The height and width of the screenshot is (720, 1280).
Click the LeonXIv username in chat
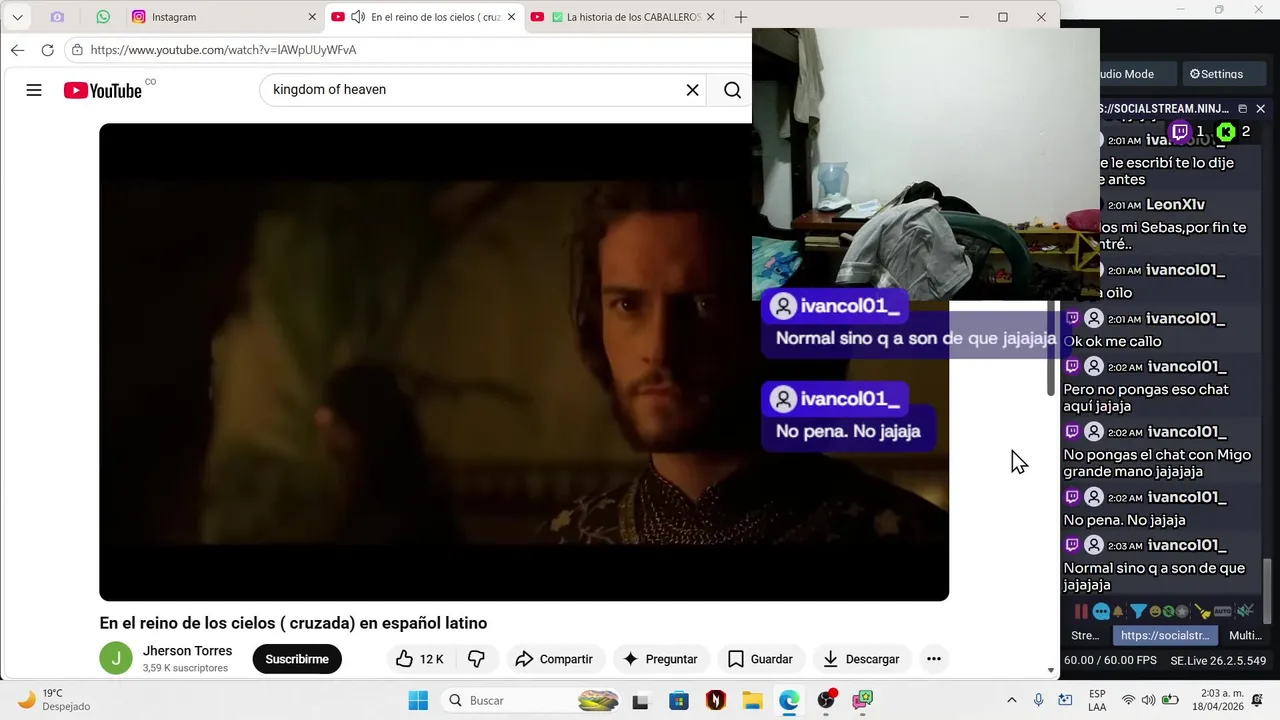tap(1175, 205)
